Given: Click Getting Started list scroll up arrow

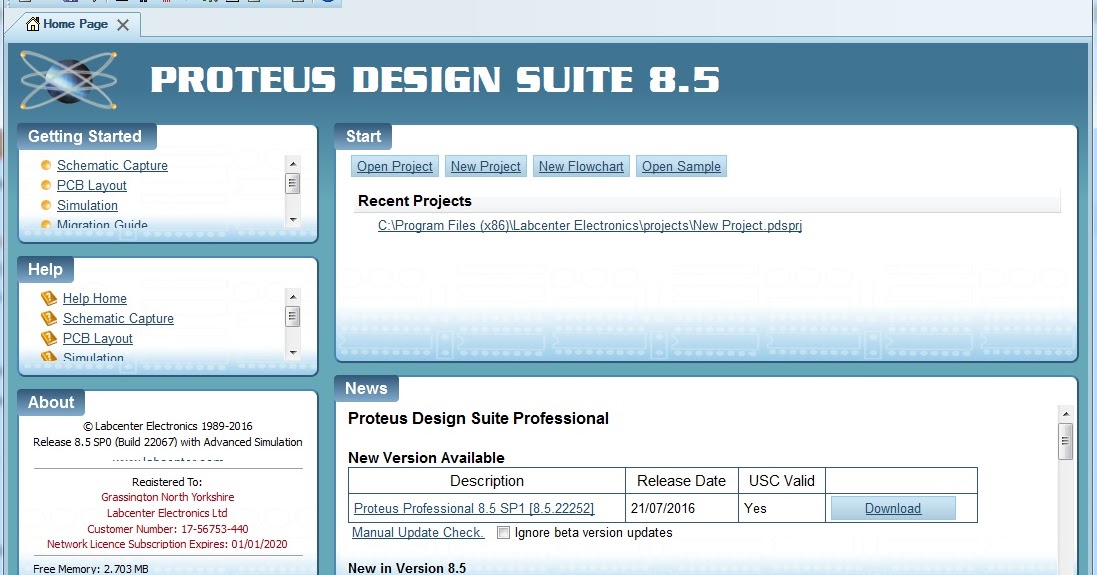Looking at the screenshot, I should point(293,164).
